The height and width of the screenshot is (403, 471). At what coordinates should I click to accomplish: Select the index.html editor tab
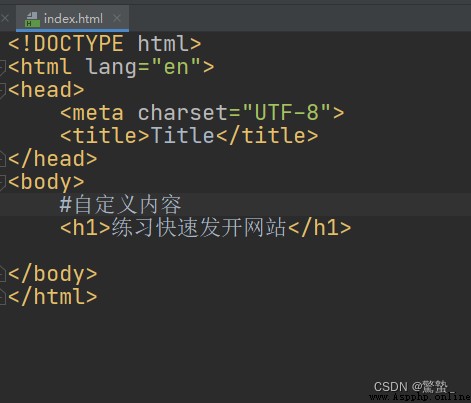[x=73, y=19]
